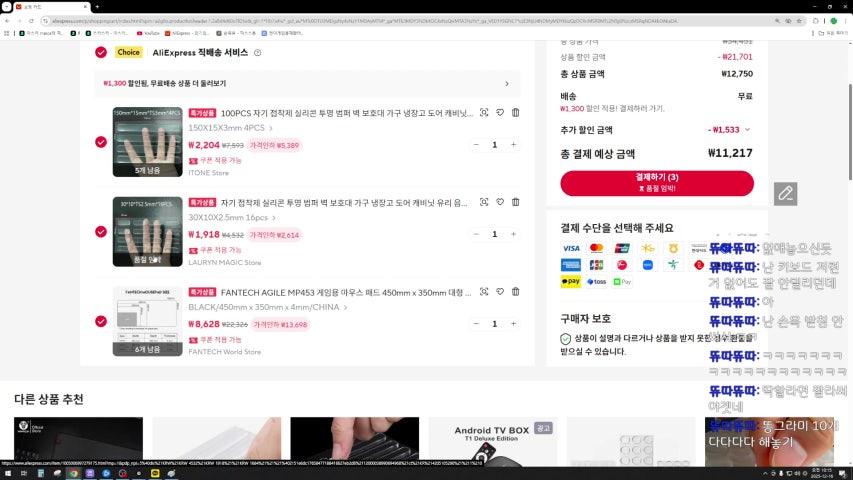The width and height of the screenshot is (853, 480).
Task: Delete the 100PCS bumper product from cart
Action: click(x=515, y=113)
